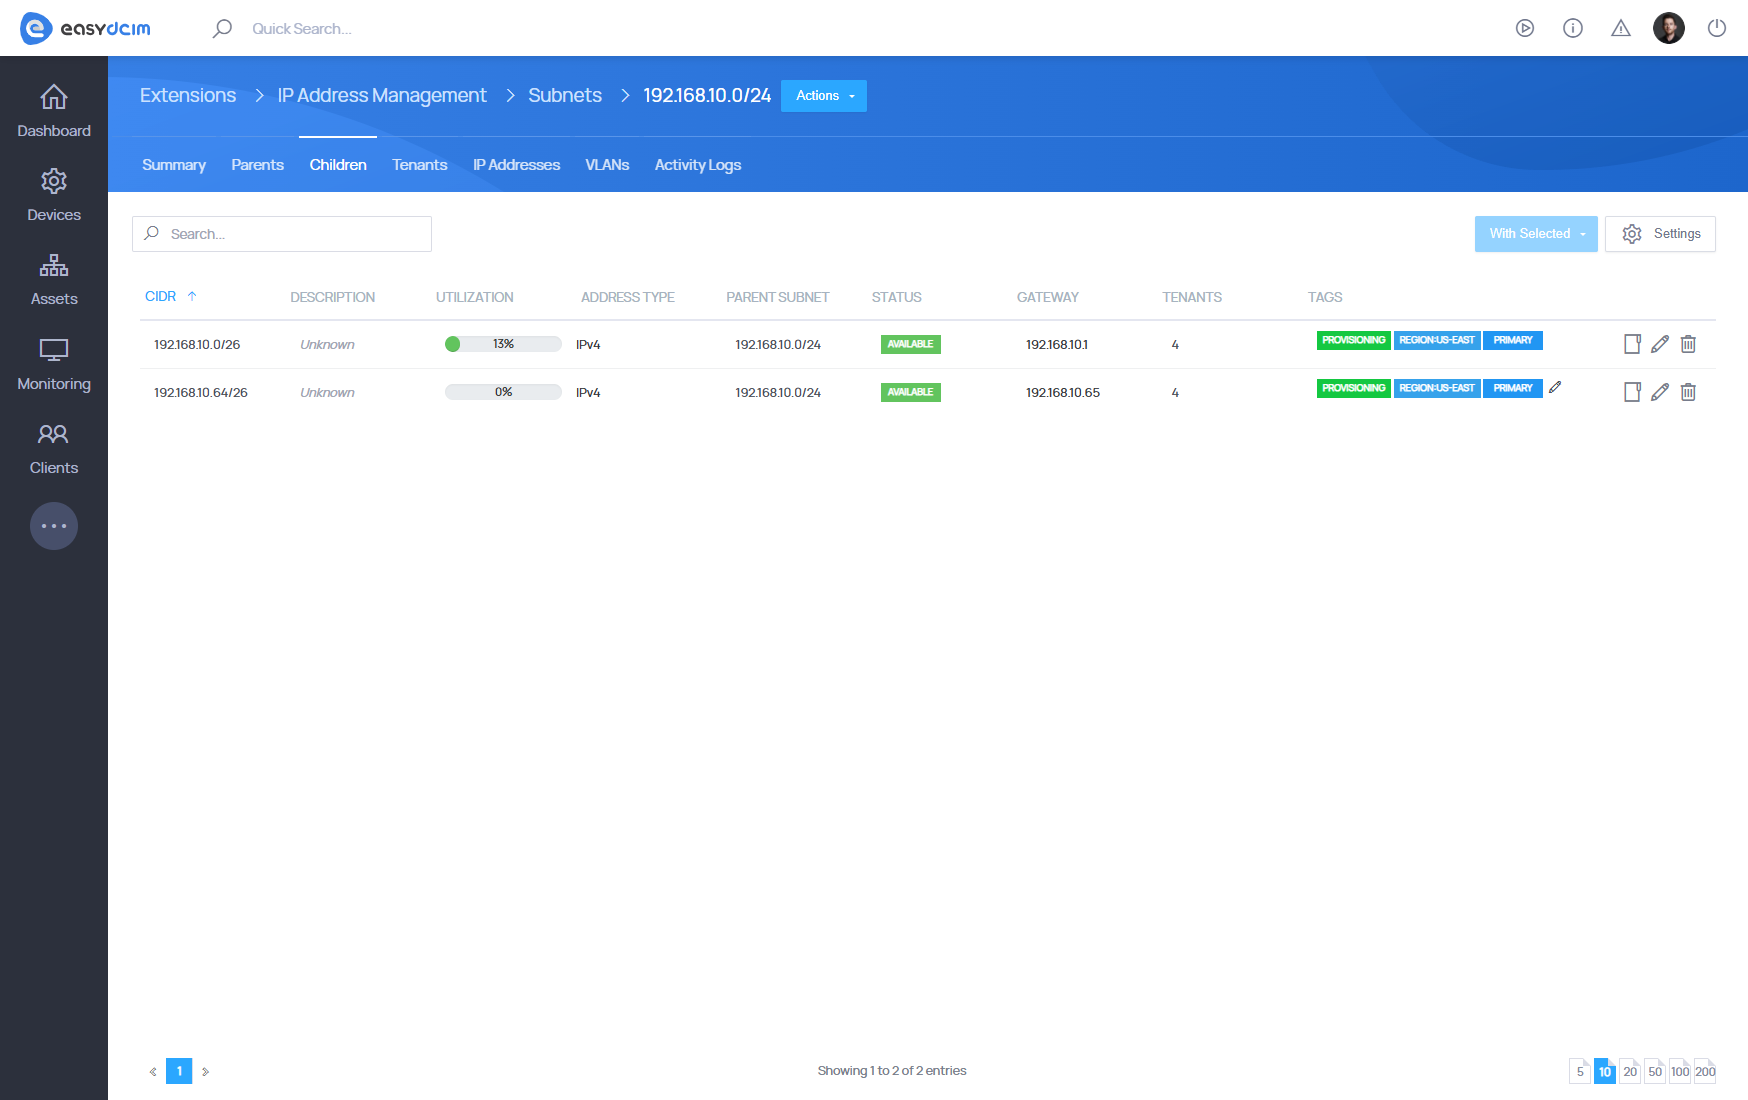Click PRIMARY tag on 192.168.10.0/26 row

click(1513, 340)
